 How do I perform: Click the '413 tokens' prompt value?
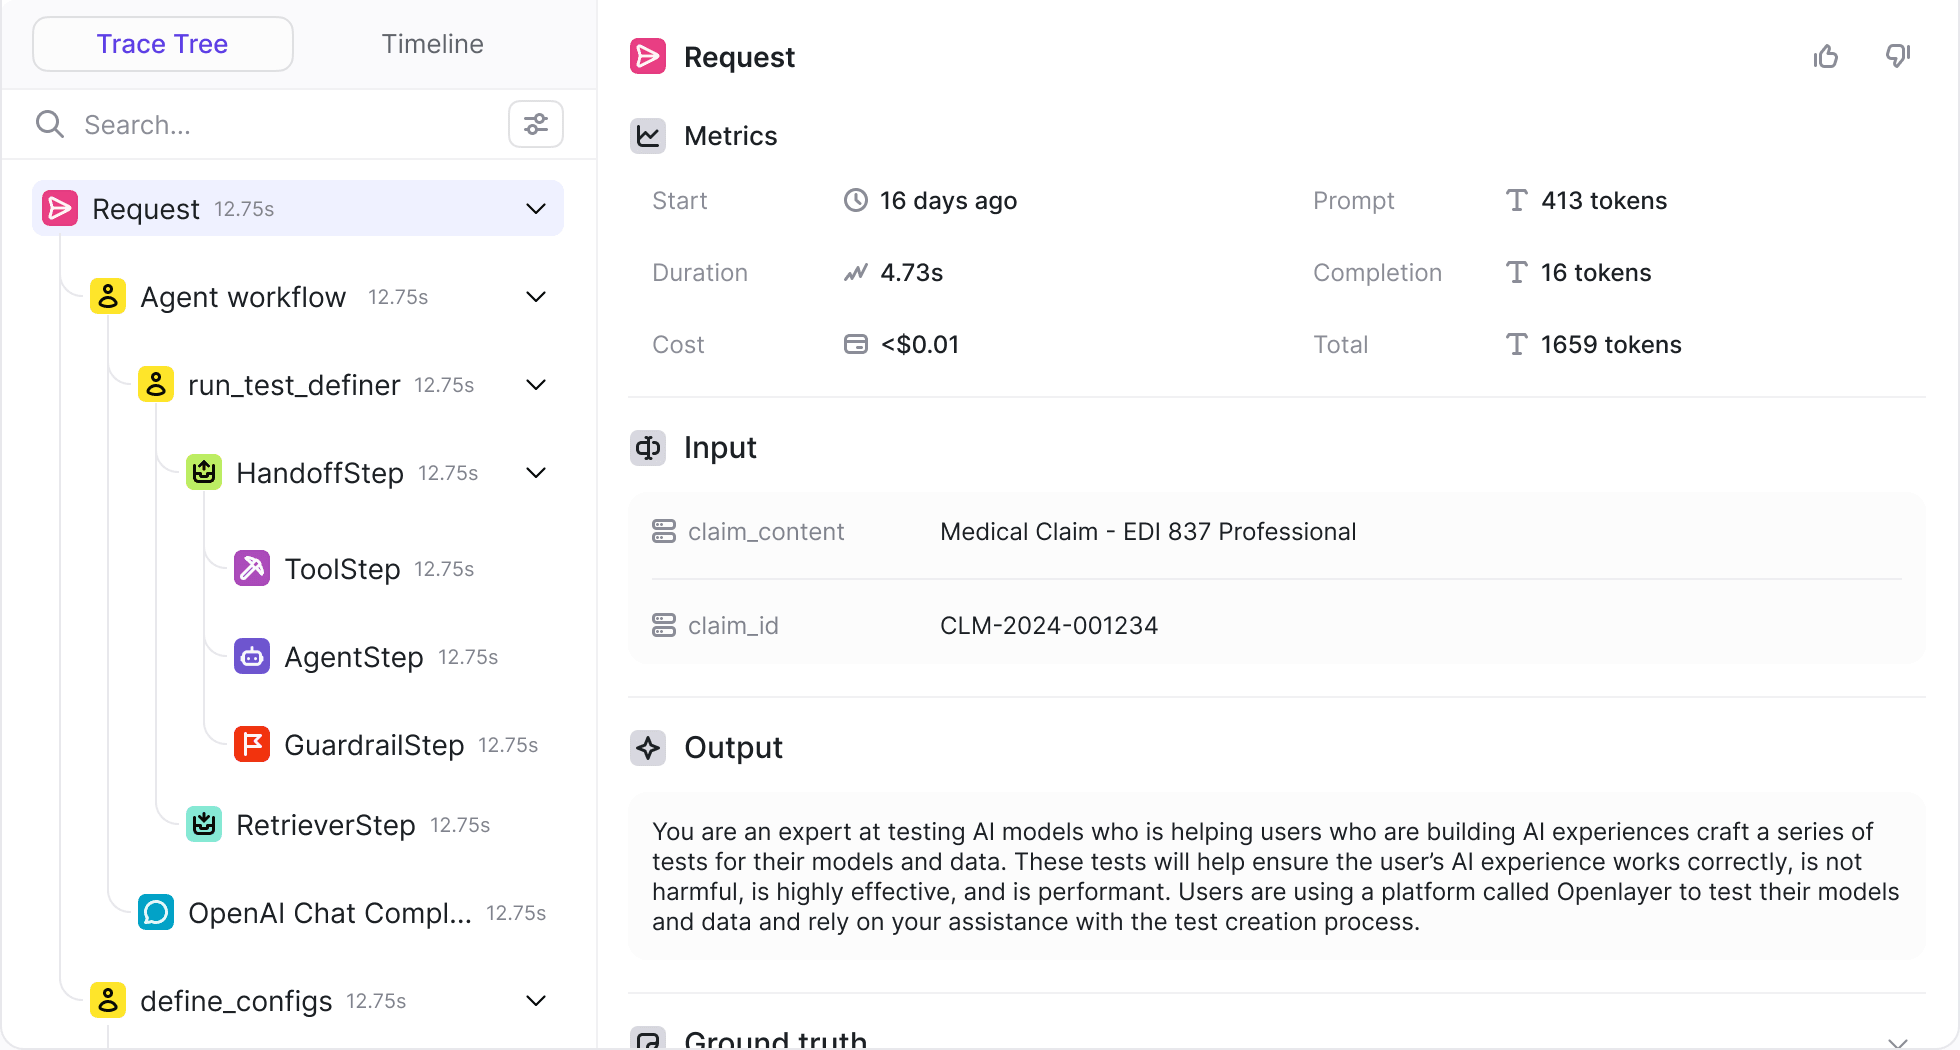coord(1604,201)
